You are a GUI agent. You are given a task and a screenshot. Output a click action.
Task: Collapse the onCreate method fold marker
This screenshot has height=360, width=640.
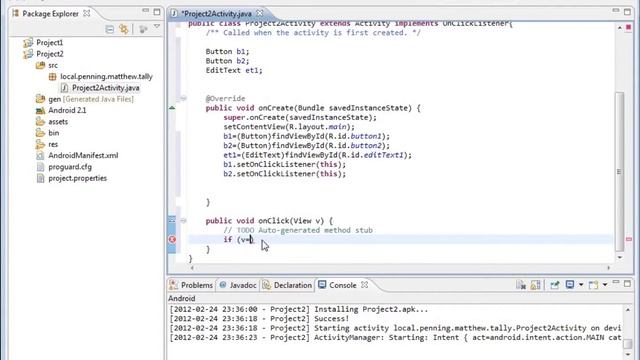click(x=184, y=98)
